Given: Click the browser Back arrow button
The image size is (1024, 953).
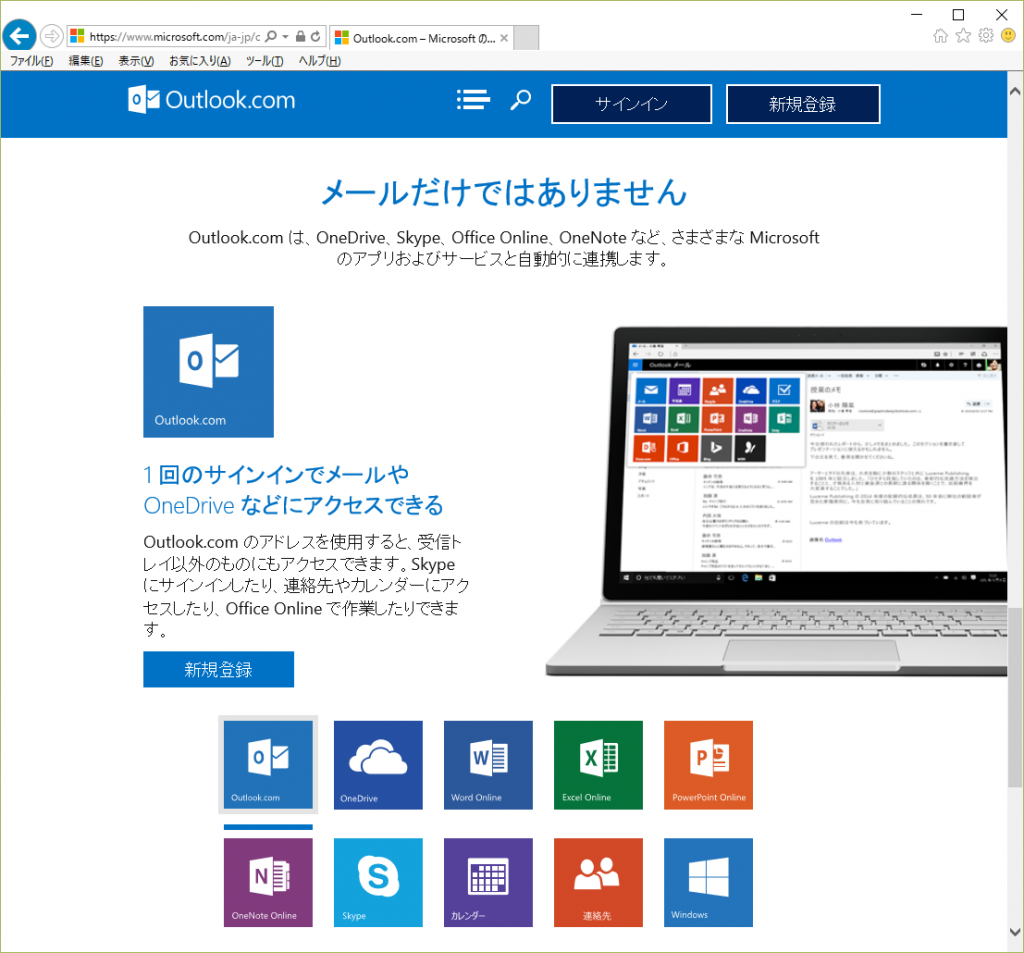Looking at the screenshot, I should click(x=20, y=35).
